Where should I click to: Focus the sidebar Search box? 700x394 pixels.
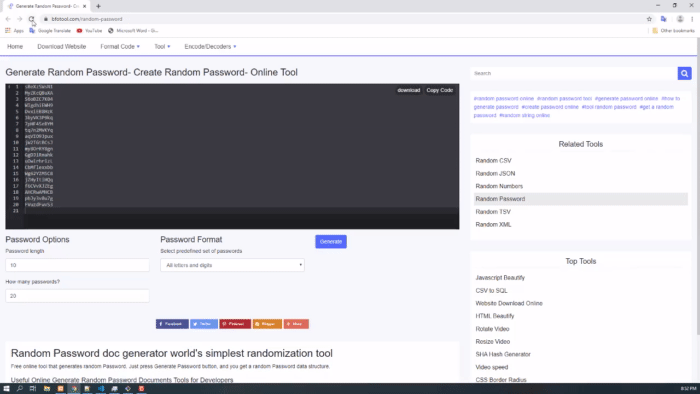[574, 73]
